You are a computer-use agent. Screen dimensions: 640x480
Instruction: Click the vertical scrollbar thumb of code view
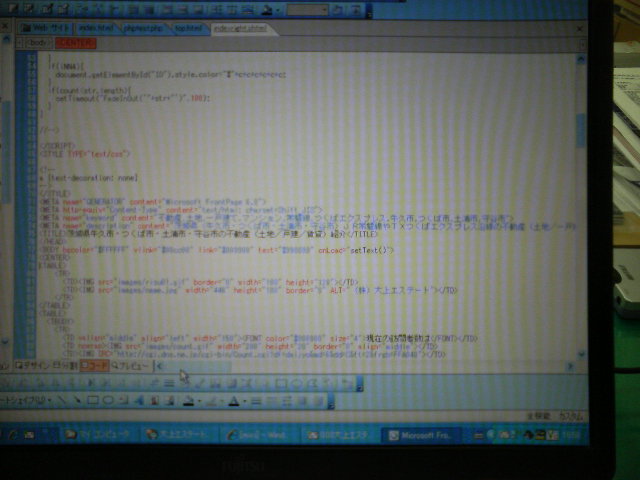click(x=581, y=130)
